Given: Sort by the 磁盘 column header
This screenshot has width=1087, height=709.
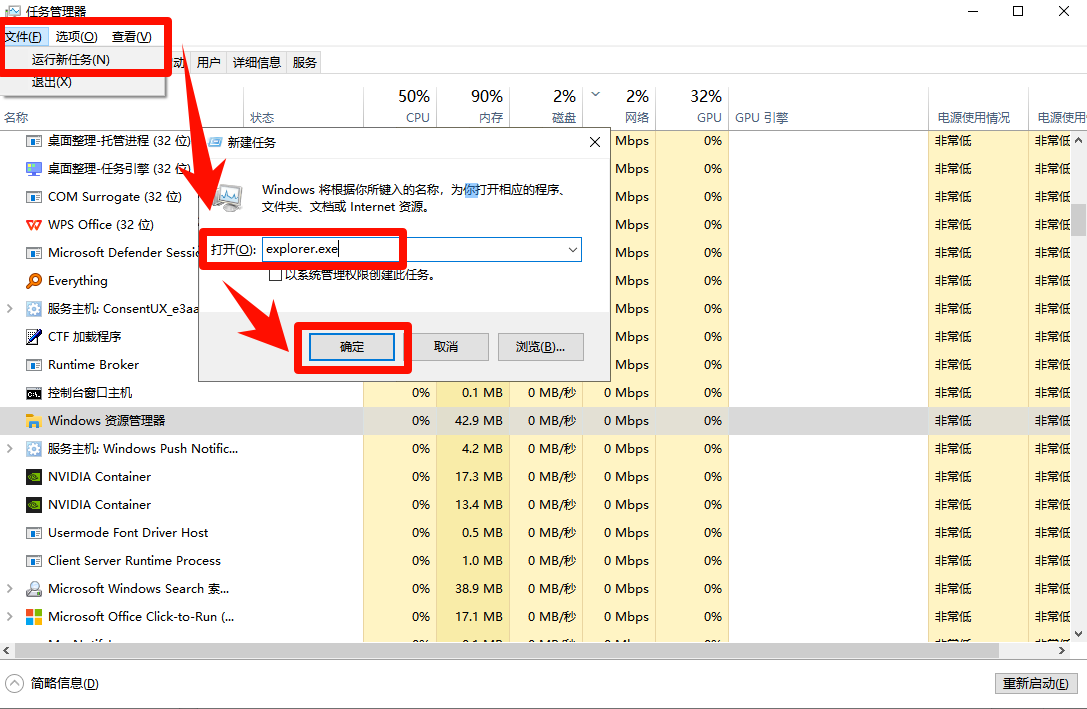Looking at the screenshot, I should coord(546,107).
